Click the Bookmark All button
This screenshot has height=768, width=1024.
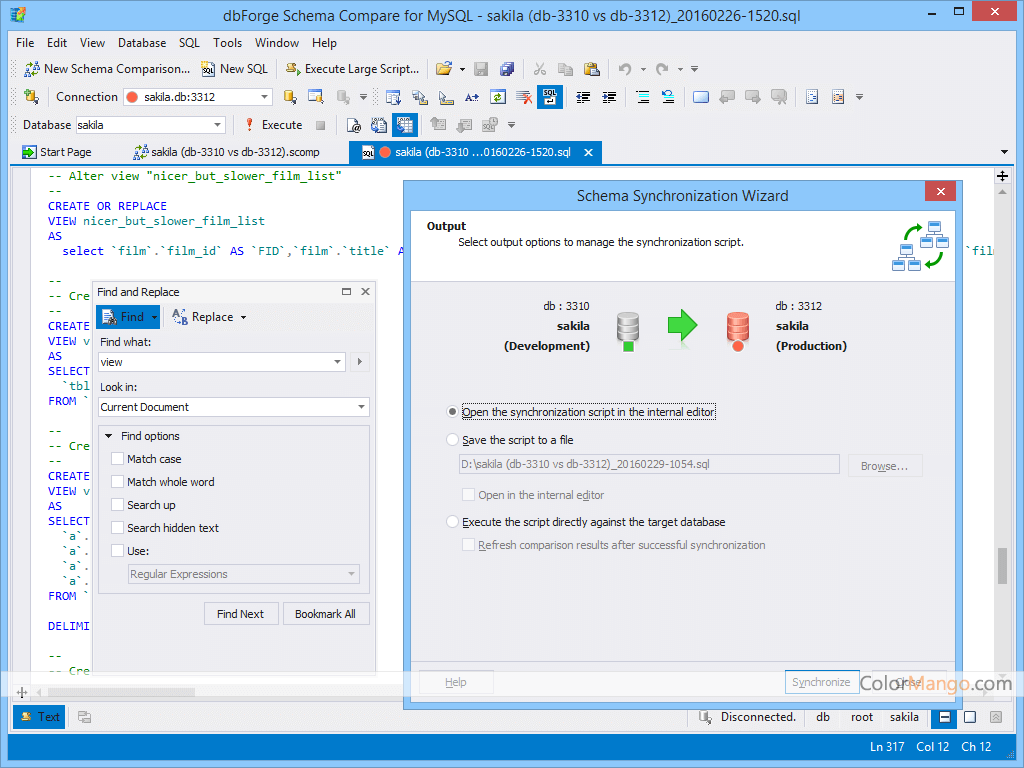325,614
